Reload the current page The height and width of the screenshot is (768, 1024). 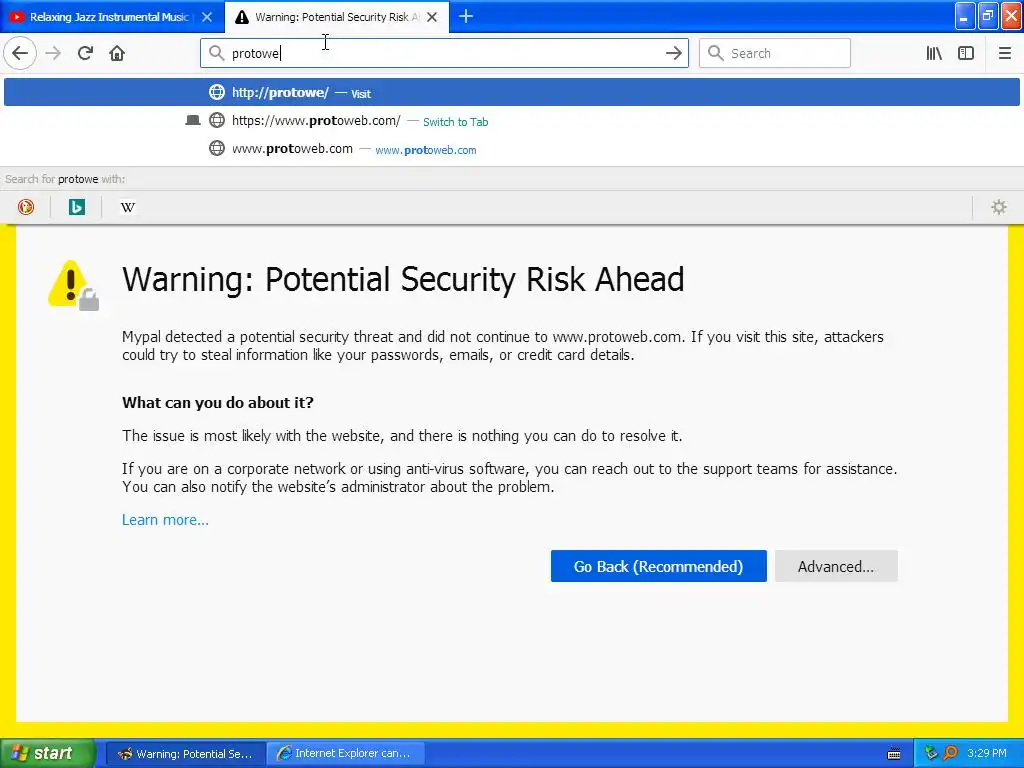(x=86, y=53)
